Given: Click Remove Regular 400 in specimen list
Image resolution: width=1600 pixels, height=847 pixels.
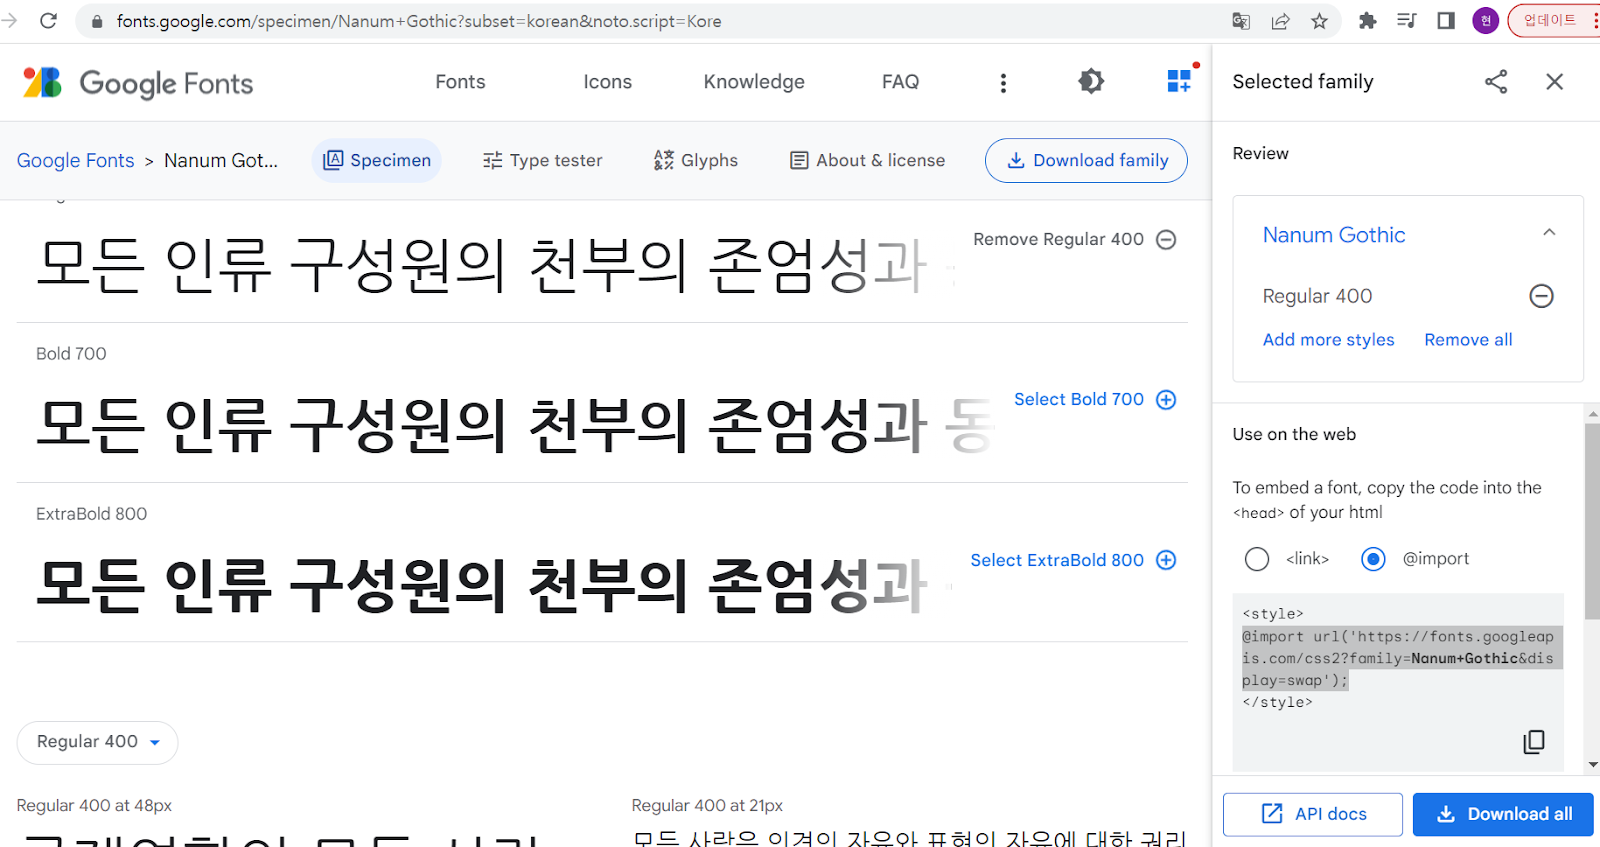Looking at the screenshot, I should coord(1074,240).
